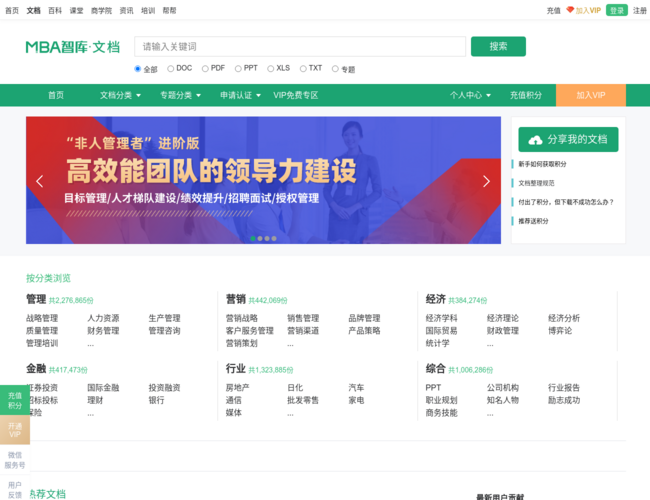This screenshot has height=500, width=650.
Task: Click the 微信服务号 side button
Action: [x=15, y=460]
